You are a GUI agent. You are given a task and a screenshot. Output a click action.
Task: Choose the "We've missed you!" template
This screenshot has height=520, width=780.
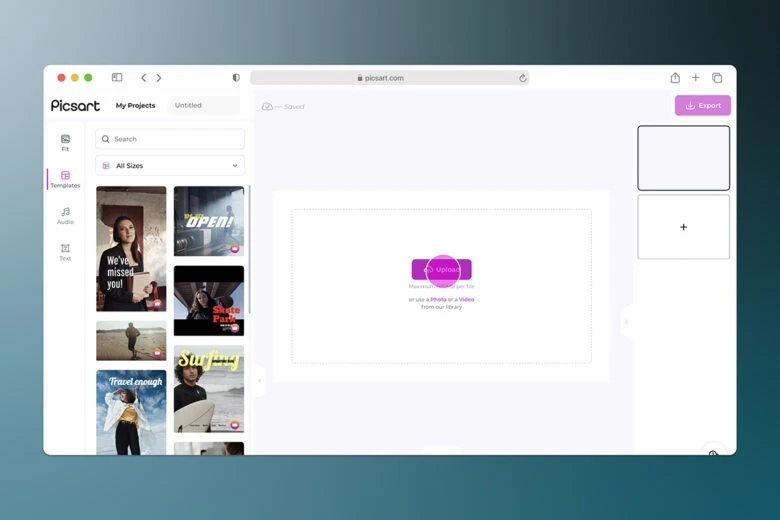point(131,249)
